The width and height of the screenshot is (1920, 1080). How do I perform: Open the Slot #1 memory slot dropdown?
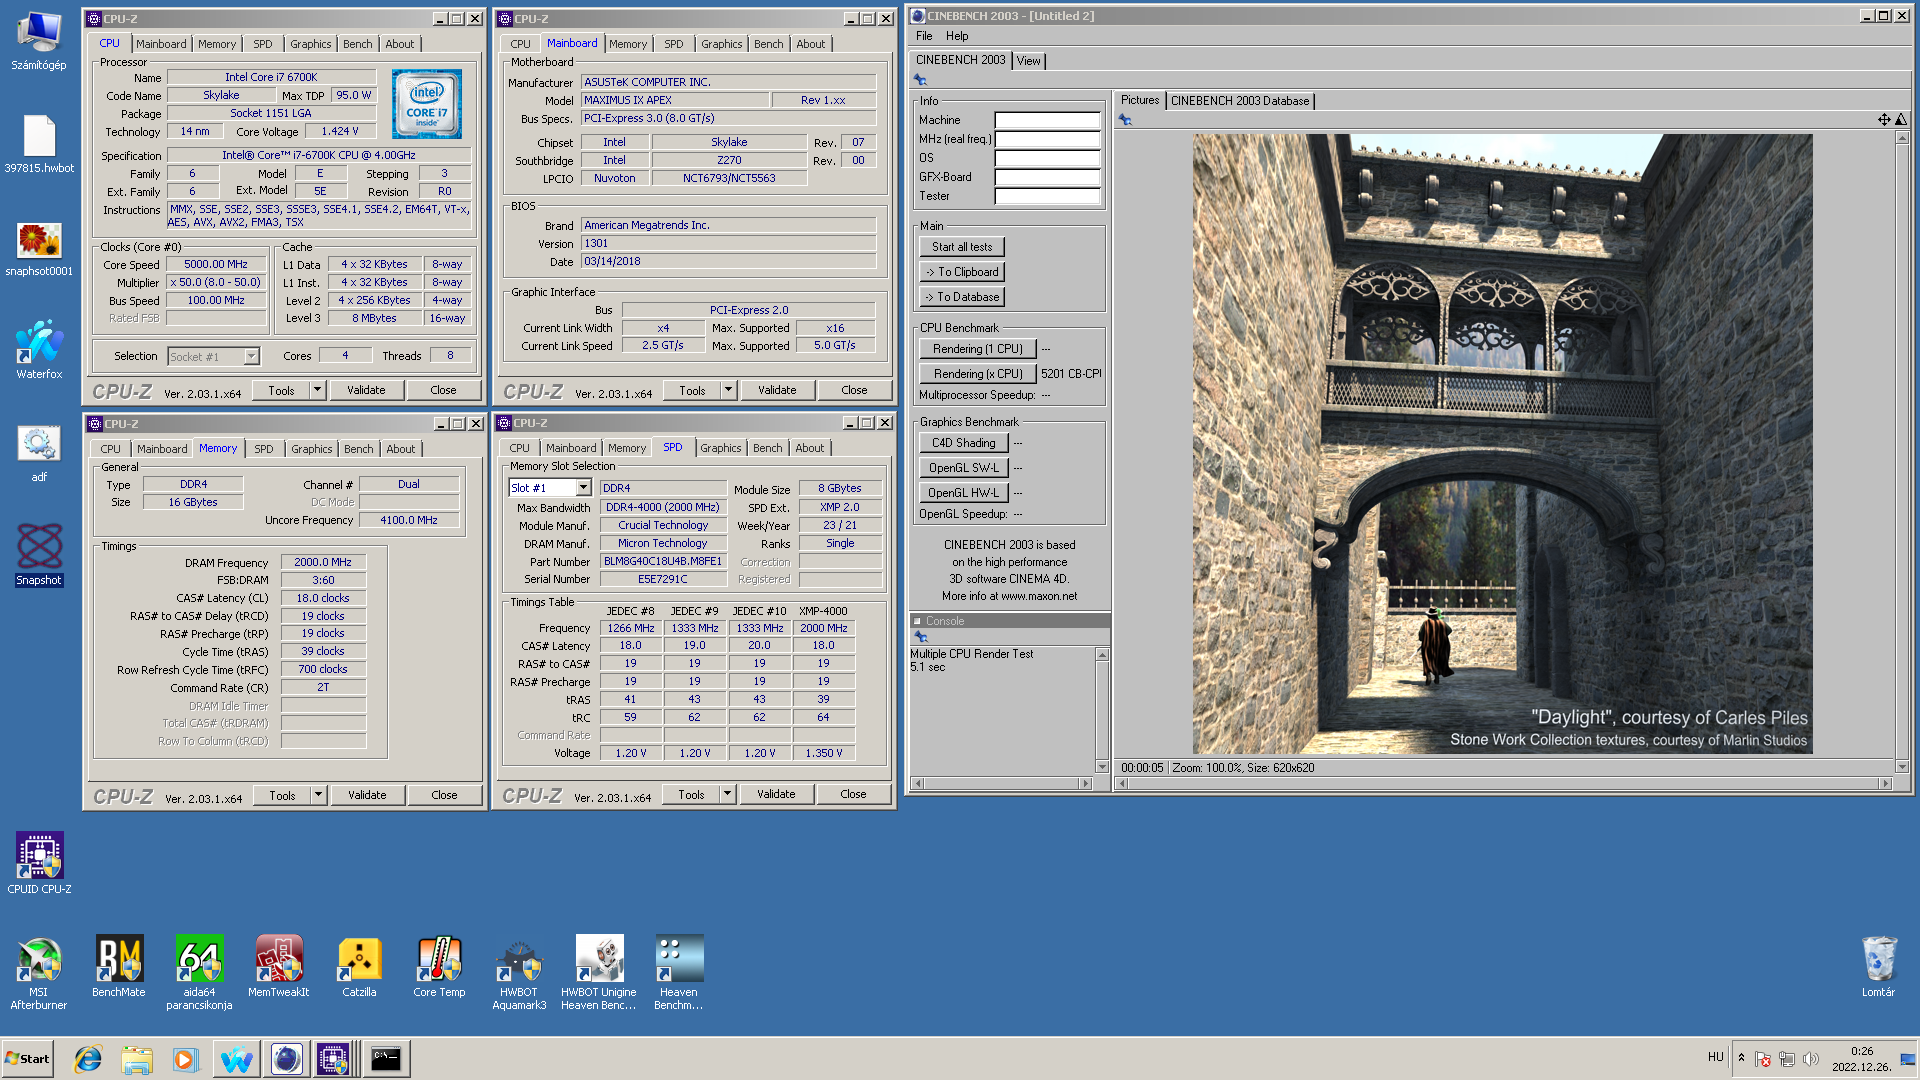coord(583,488)
